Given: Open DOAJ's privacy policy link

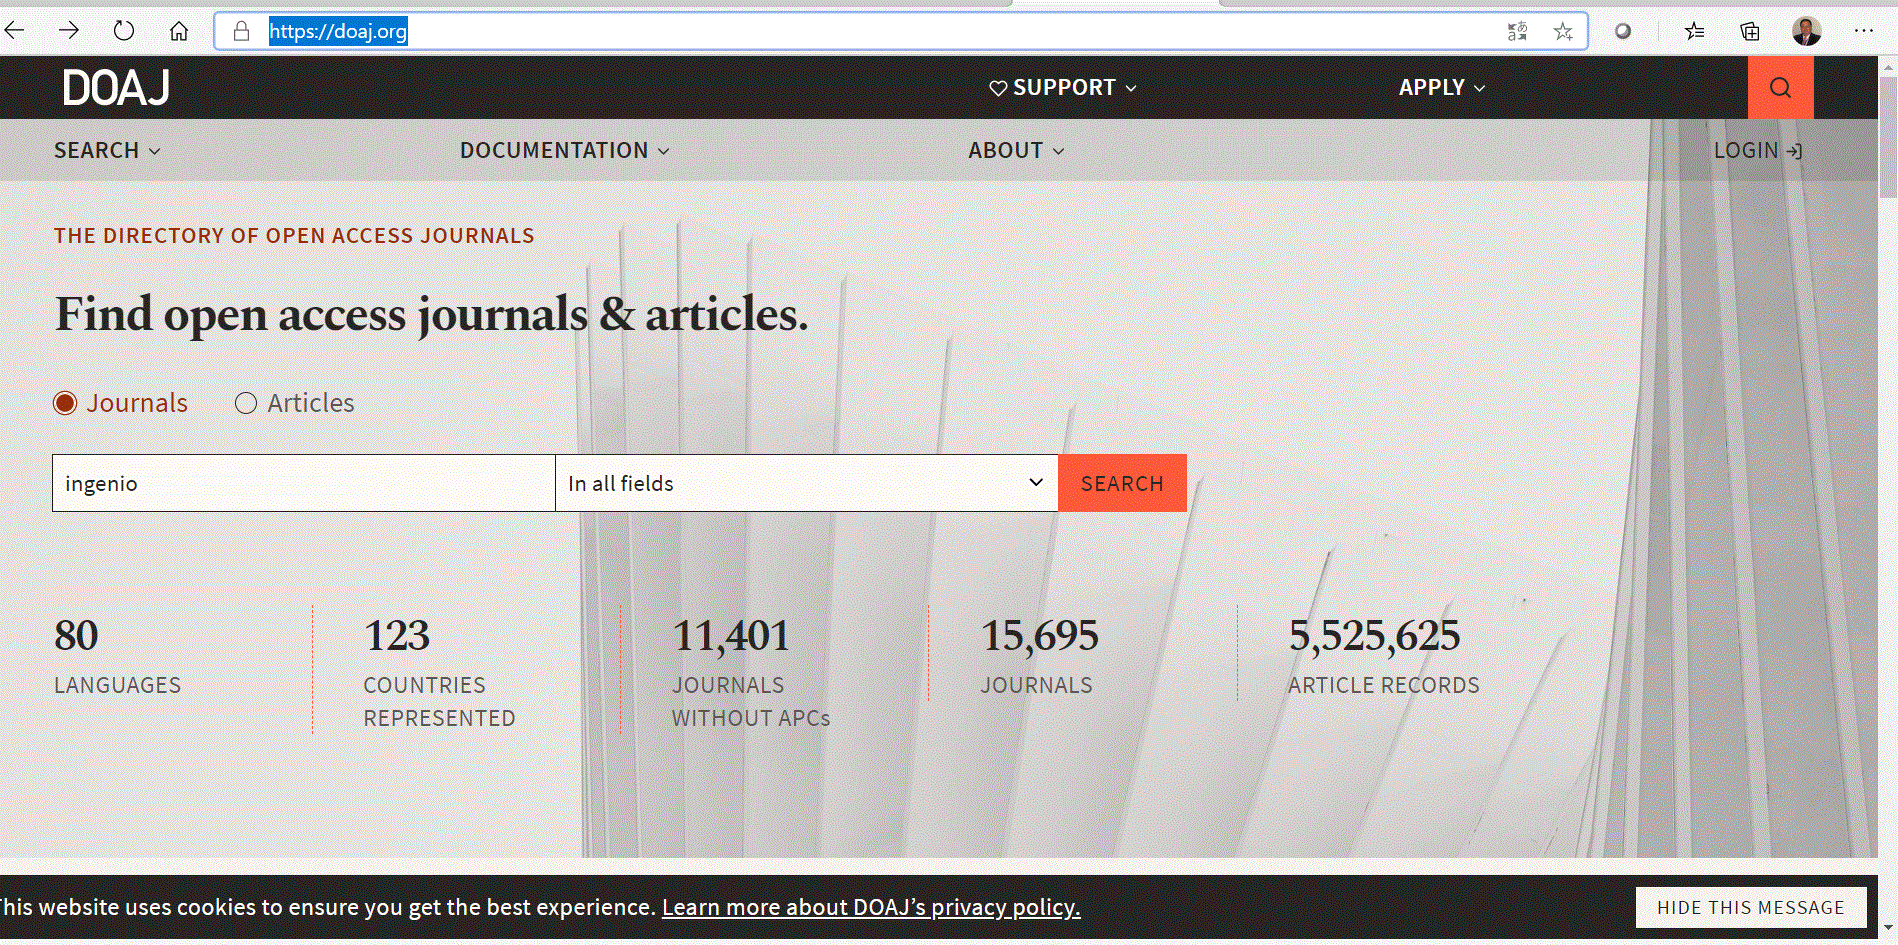Looking at the screenshot, I should tap(871, 907).
